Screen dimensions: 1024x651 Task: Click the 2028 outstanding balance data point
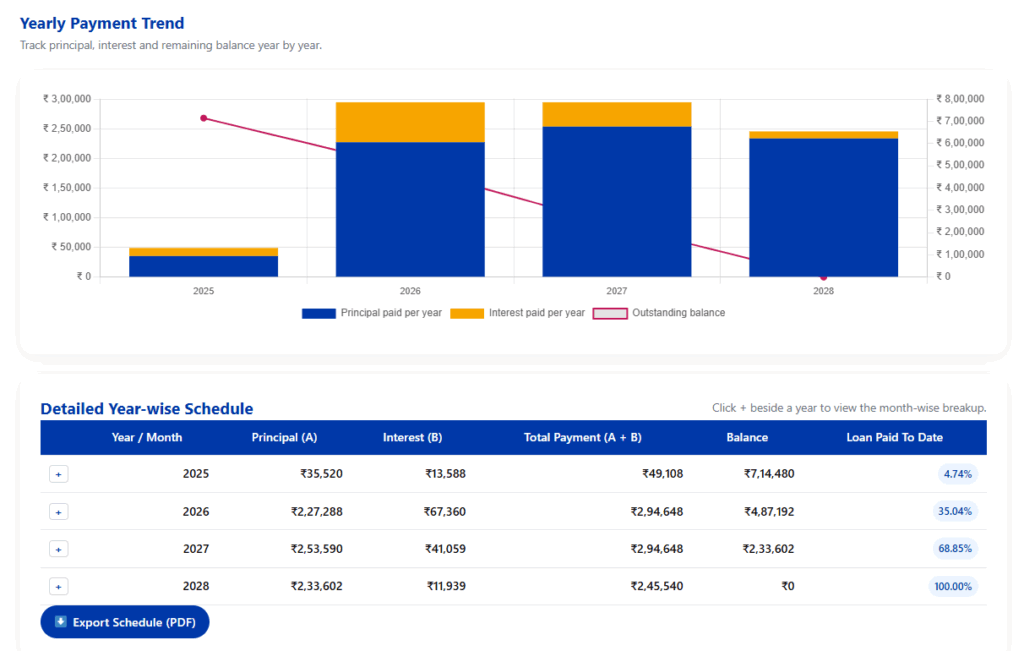[x=824, y=277]
